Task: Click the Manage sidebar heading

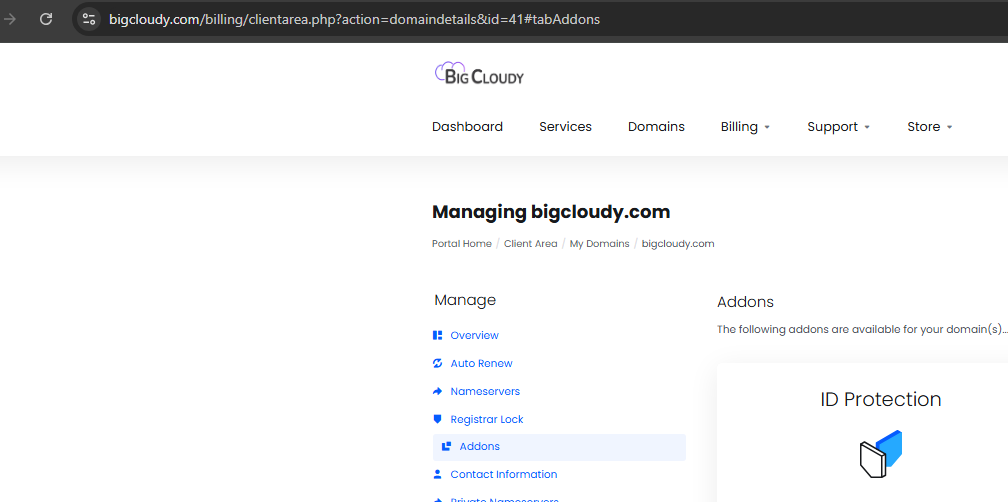Action: point(465,300)
